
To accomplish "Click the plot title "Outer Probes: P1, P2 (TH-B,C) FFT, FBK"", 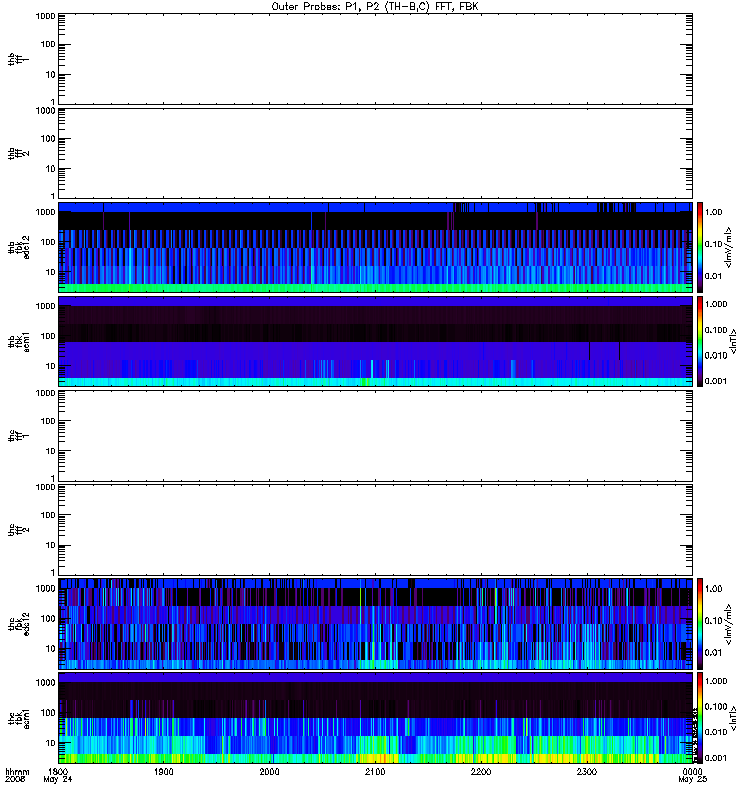I will [x=375, y=7].
